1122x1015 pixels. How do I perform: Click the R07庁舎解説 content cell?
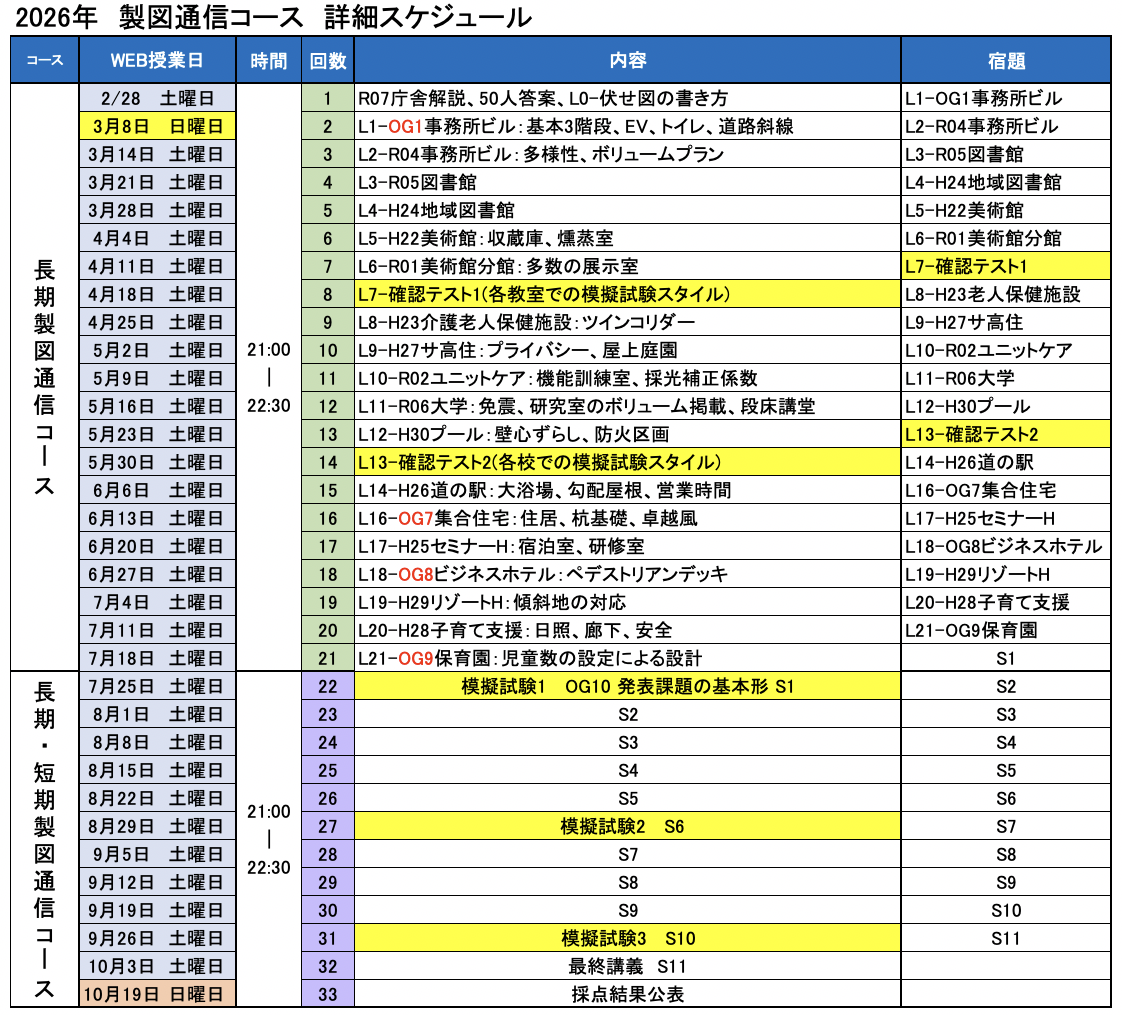[x=627, y=98]
